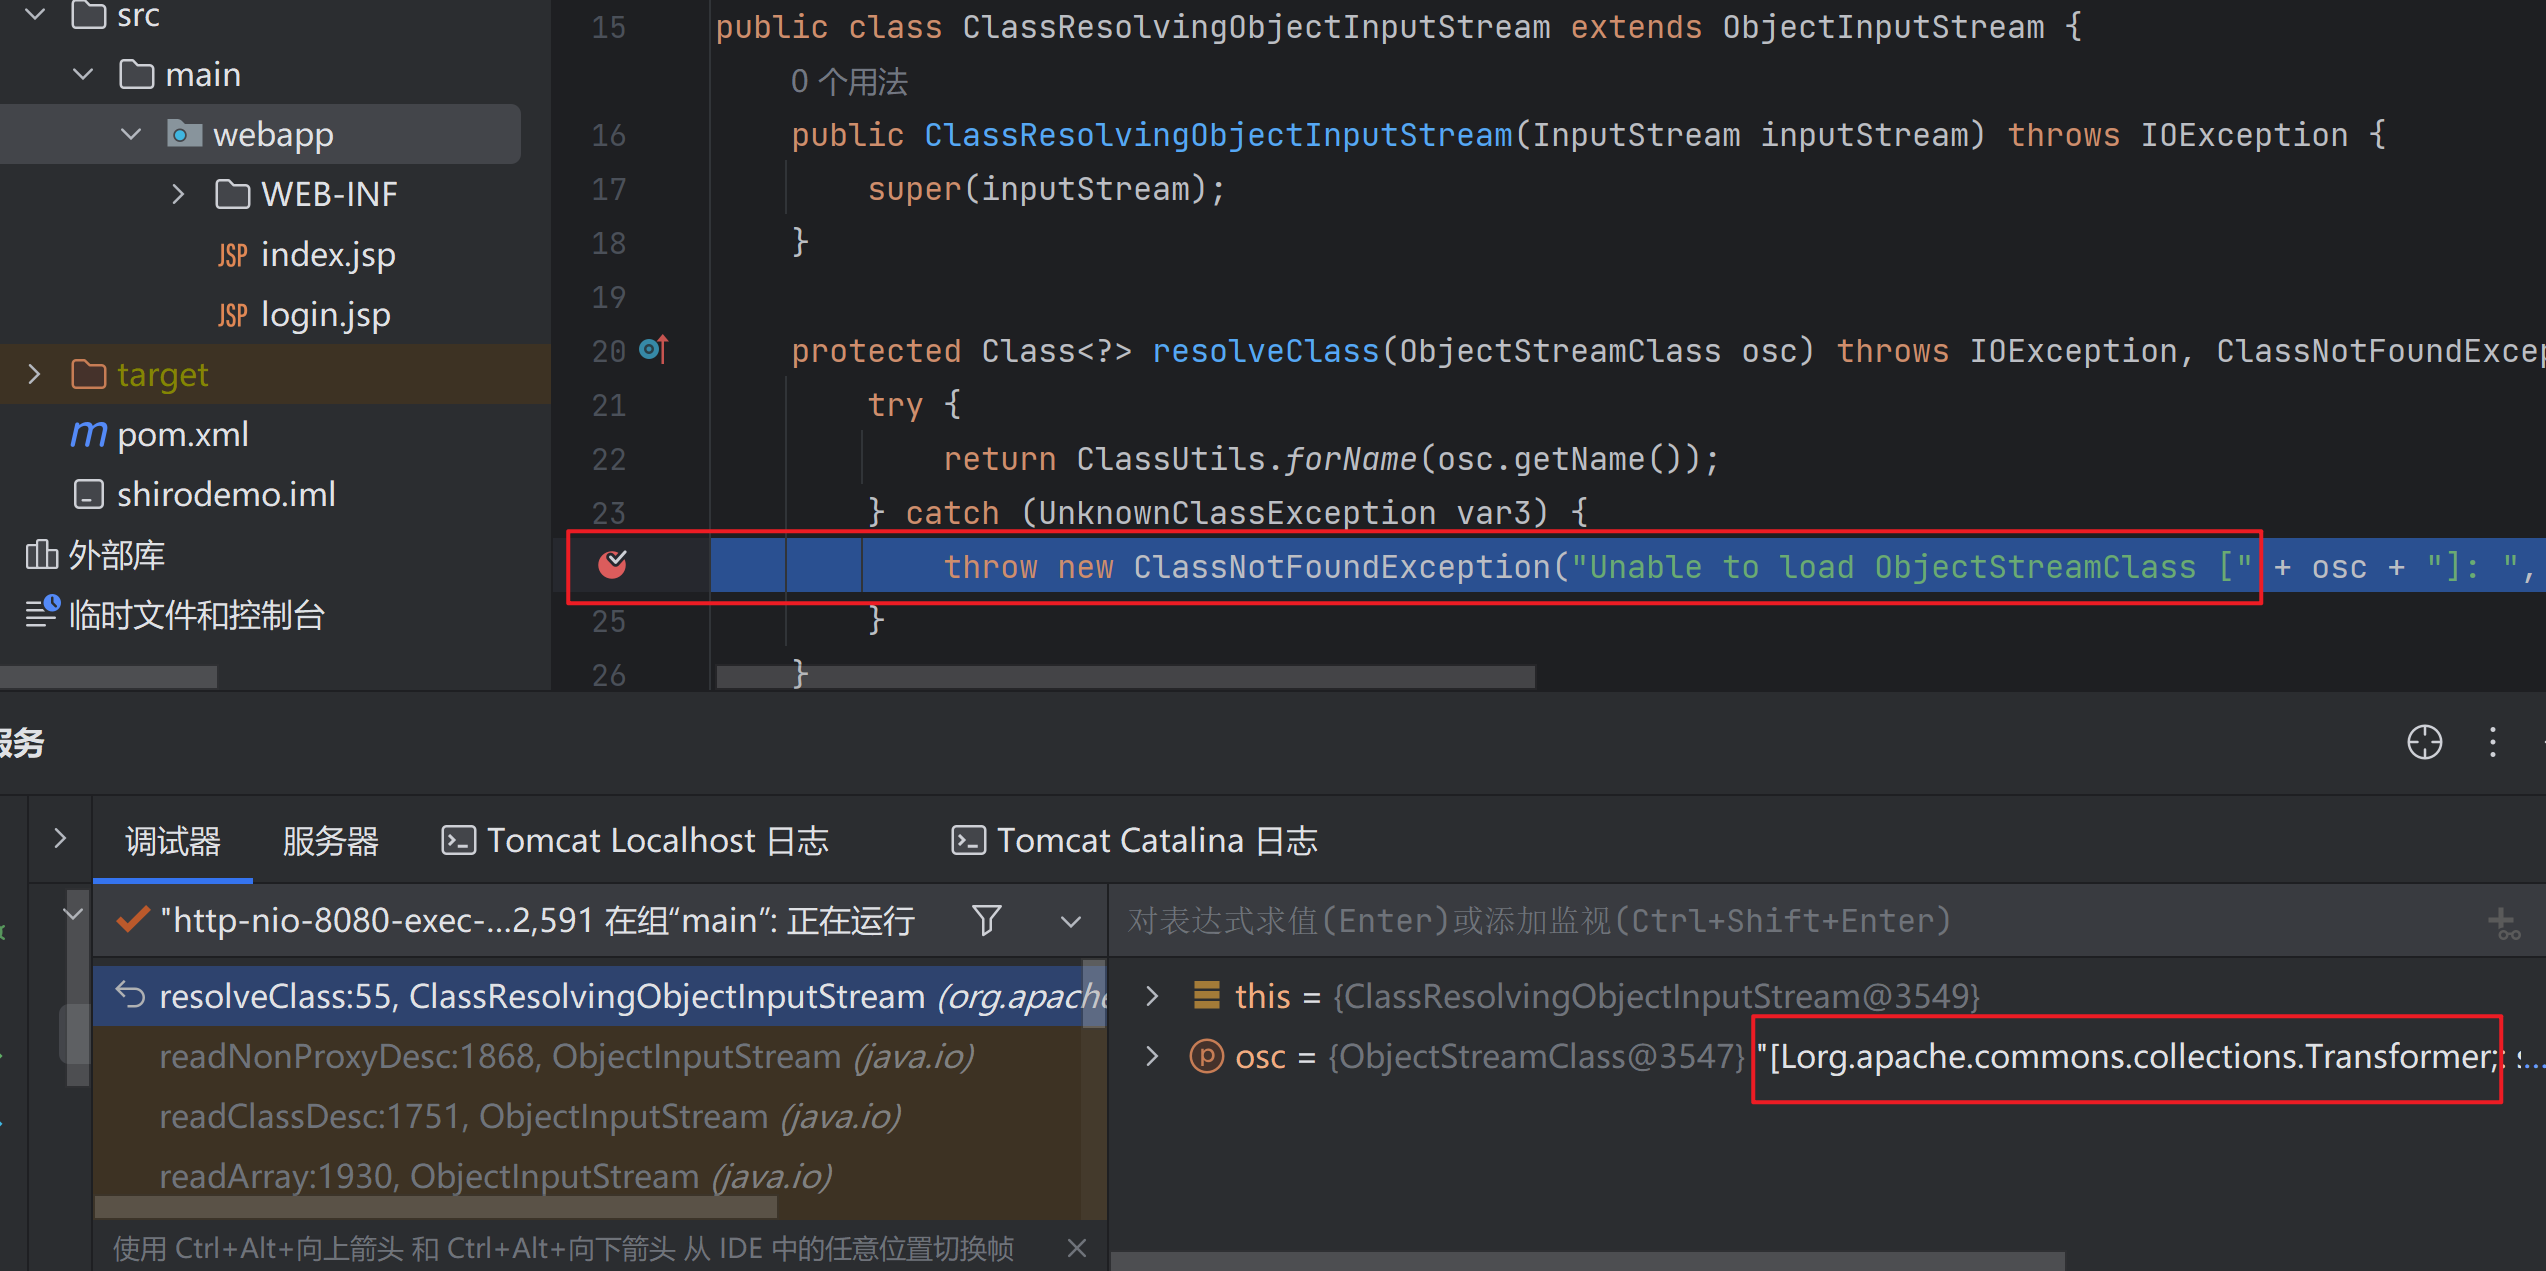
Task: Click the JSP icon of login.jsp
Action: [x=232, y=315]
